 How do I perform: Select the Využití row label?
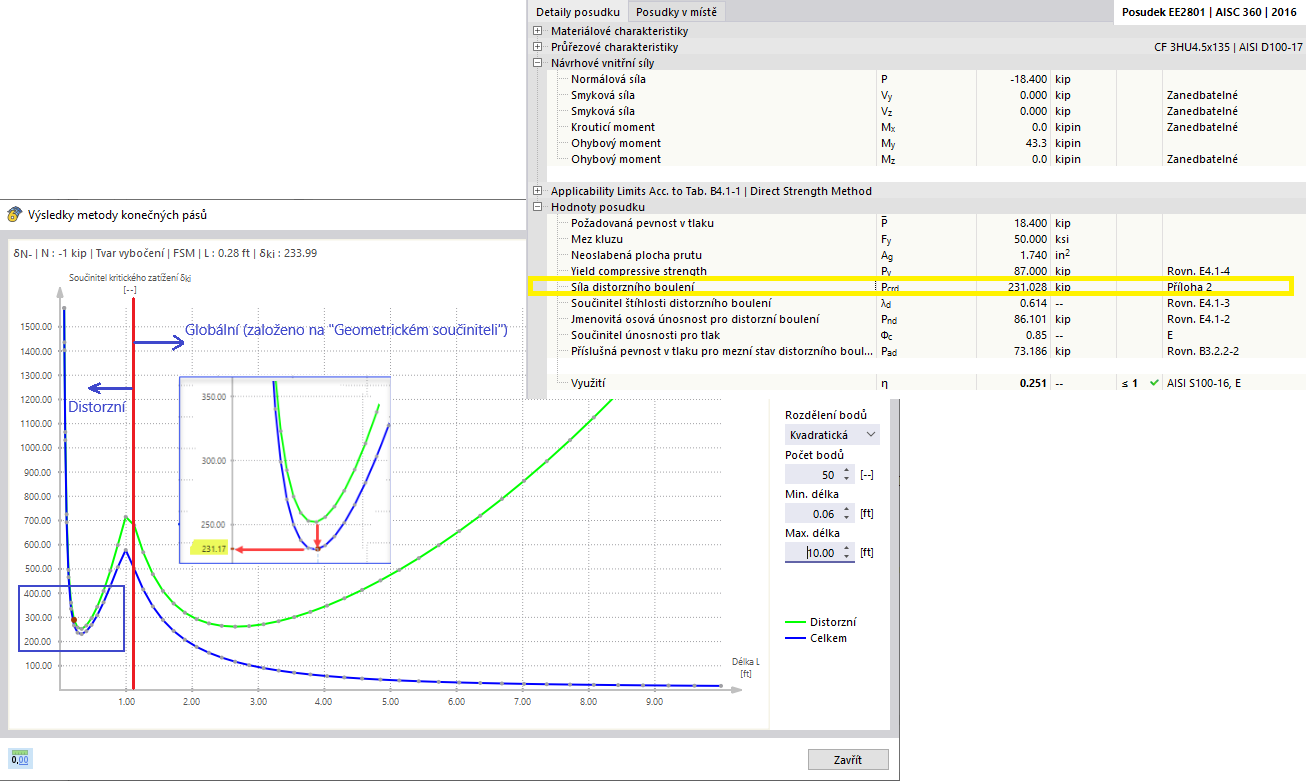[588, 383]
